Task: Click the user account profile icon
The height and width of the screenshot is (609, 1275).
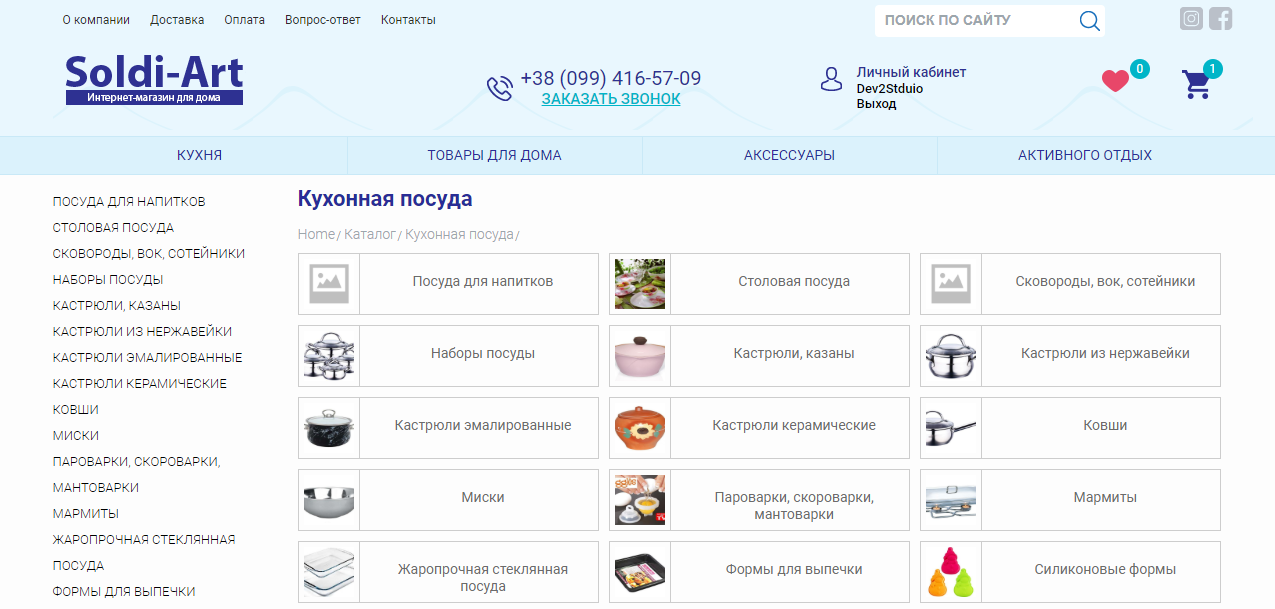Action: coord(831,80)
